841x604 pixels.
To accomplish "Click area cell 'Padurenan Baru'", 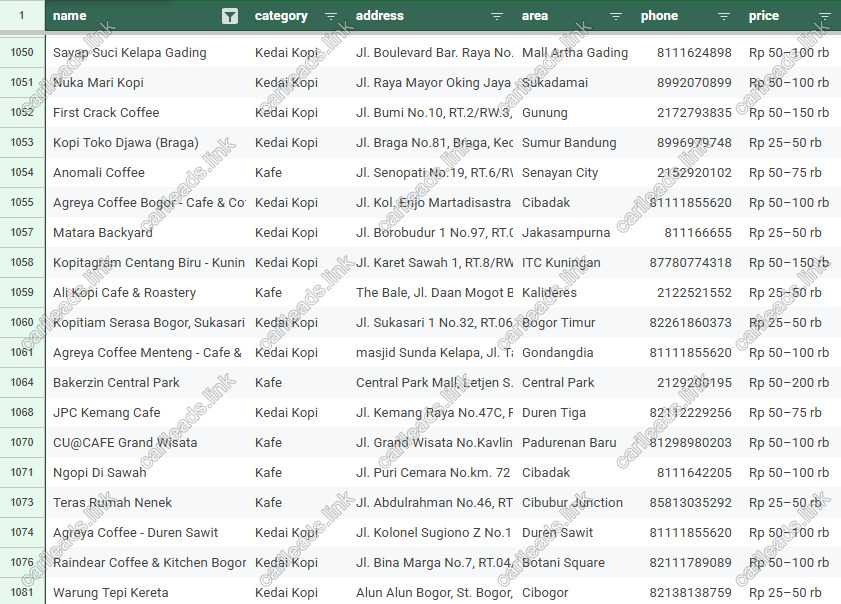I will (x=573, y=443).
